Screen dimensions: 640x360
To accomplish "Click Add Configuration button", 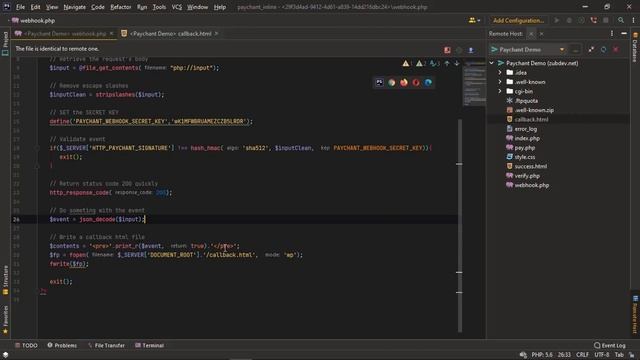I will click(x=518, y=20).
